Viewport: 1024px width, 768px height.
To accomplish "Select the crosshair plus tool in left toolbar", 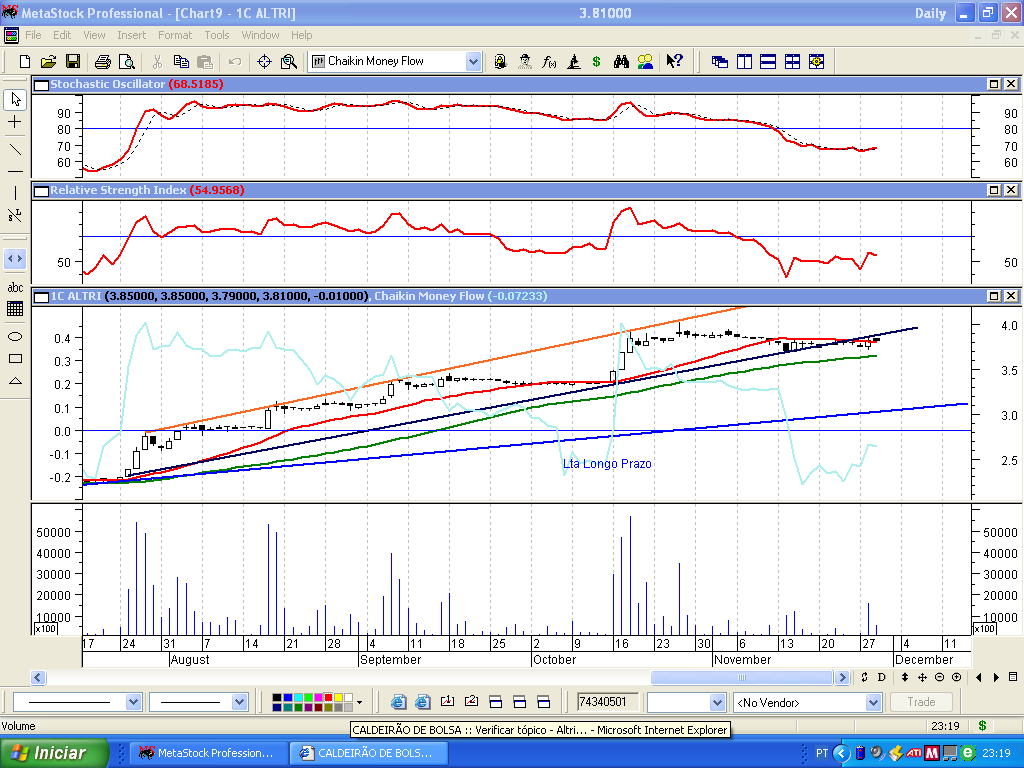I will pos(15,121).
